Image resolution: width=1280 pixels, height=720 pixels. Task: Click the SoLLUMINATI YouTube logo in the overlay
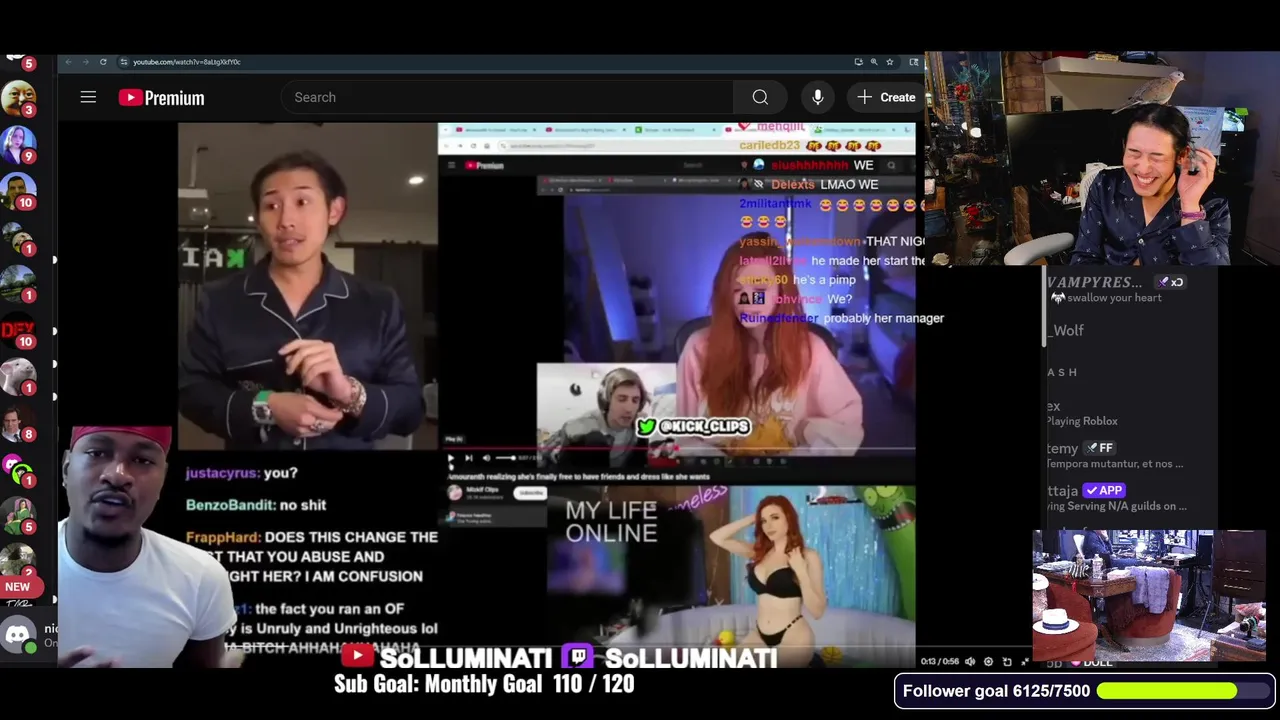357,657
